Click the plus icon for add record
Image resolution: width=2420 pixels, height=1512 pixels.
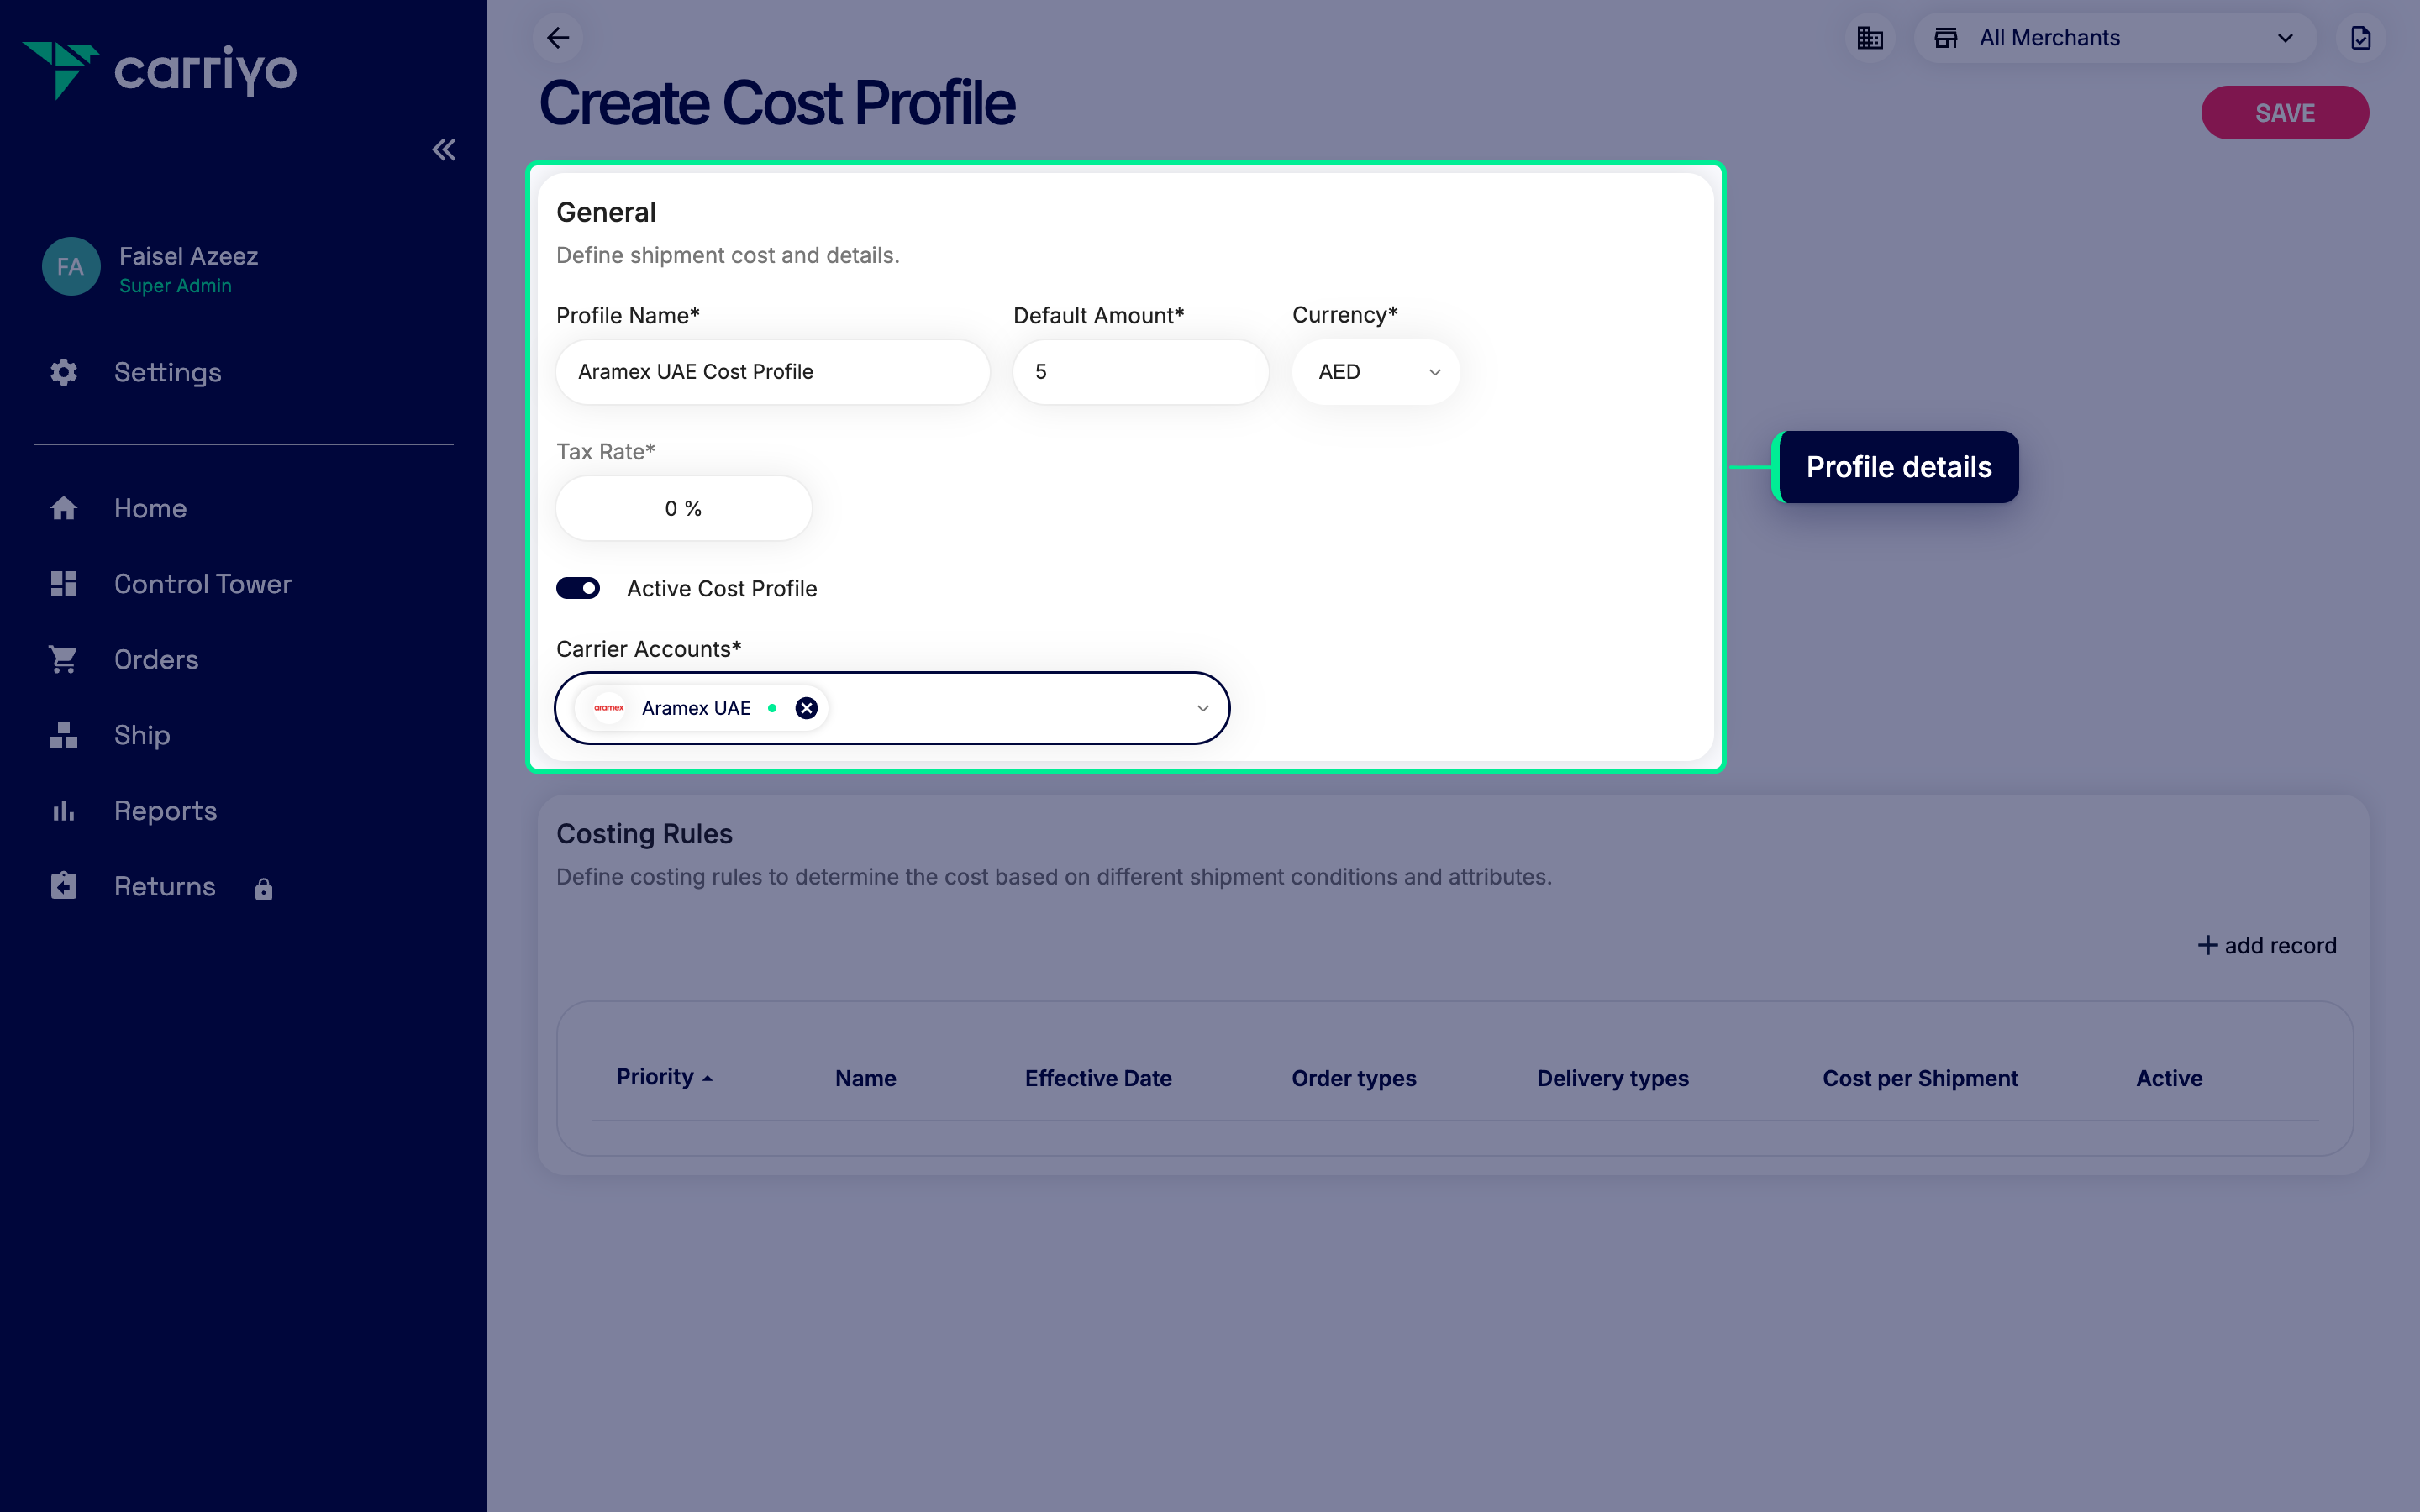tap(2207, 945)
